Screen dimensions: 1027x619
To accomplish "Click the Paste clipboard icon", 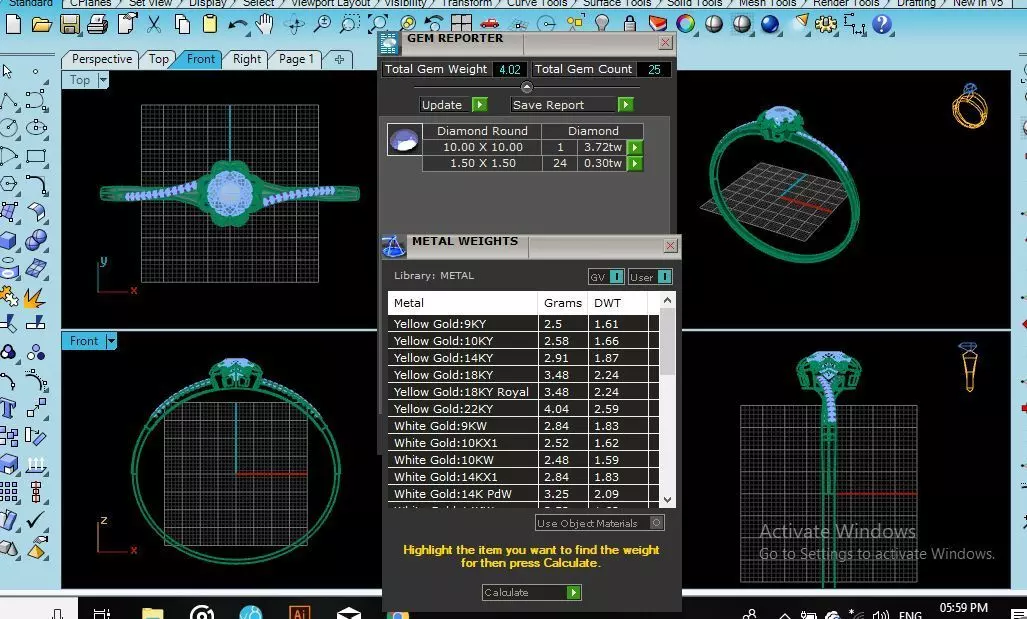I will 210,25.
